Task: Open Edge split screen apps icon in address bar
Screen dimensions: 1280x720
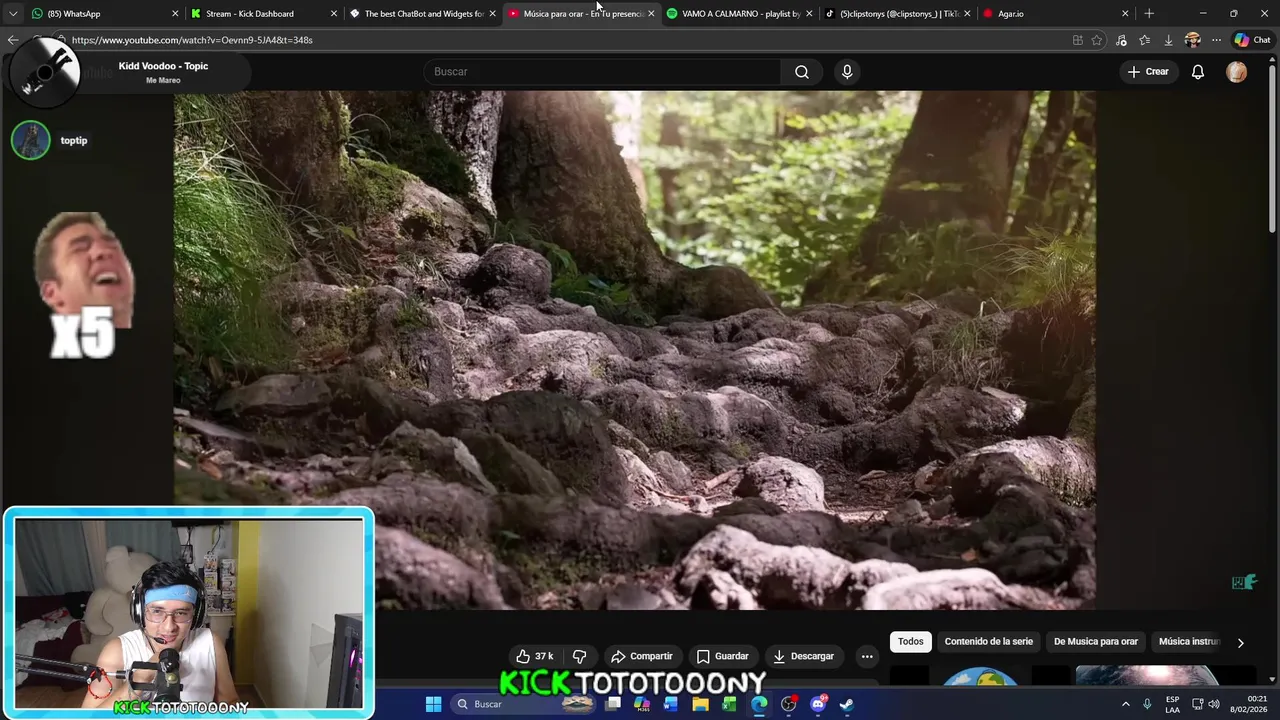Action: pos(1077,40)
